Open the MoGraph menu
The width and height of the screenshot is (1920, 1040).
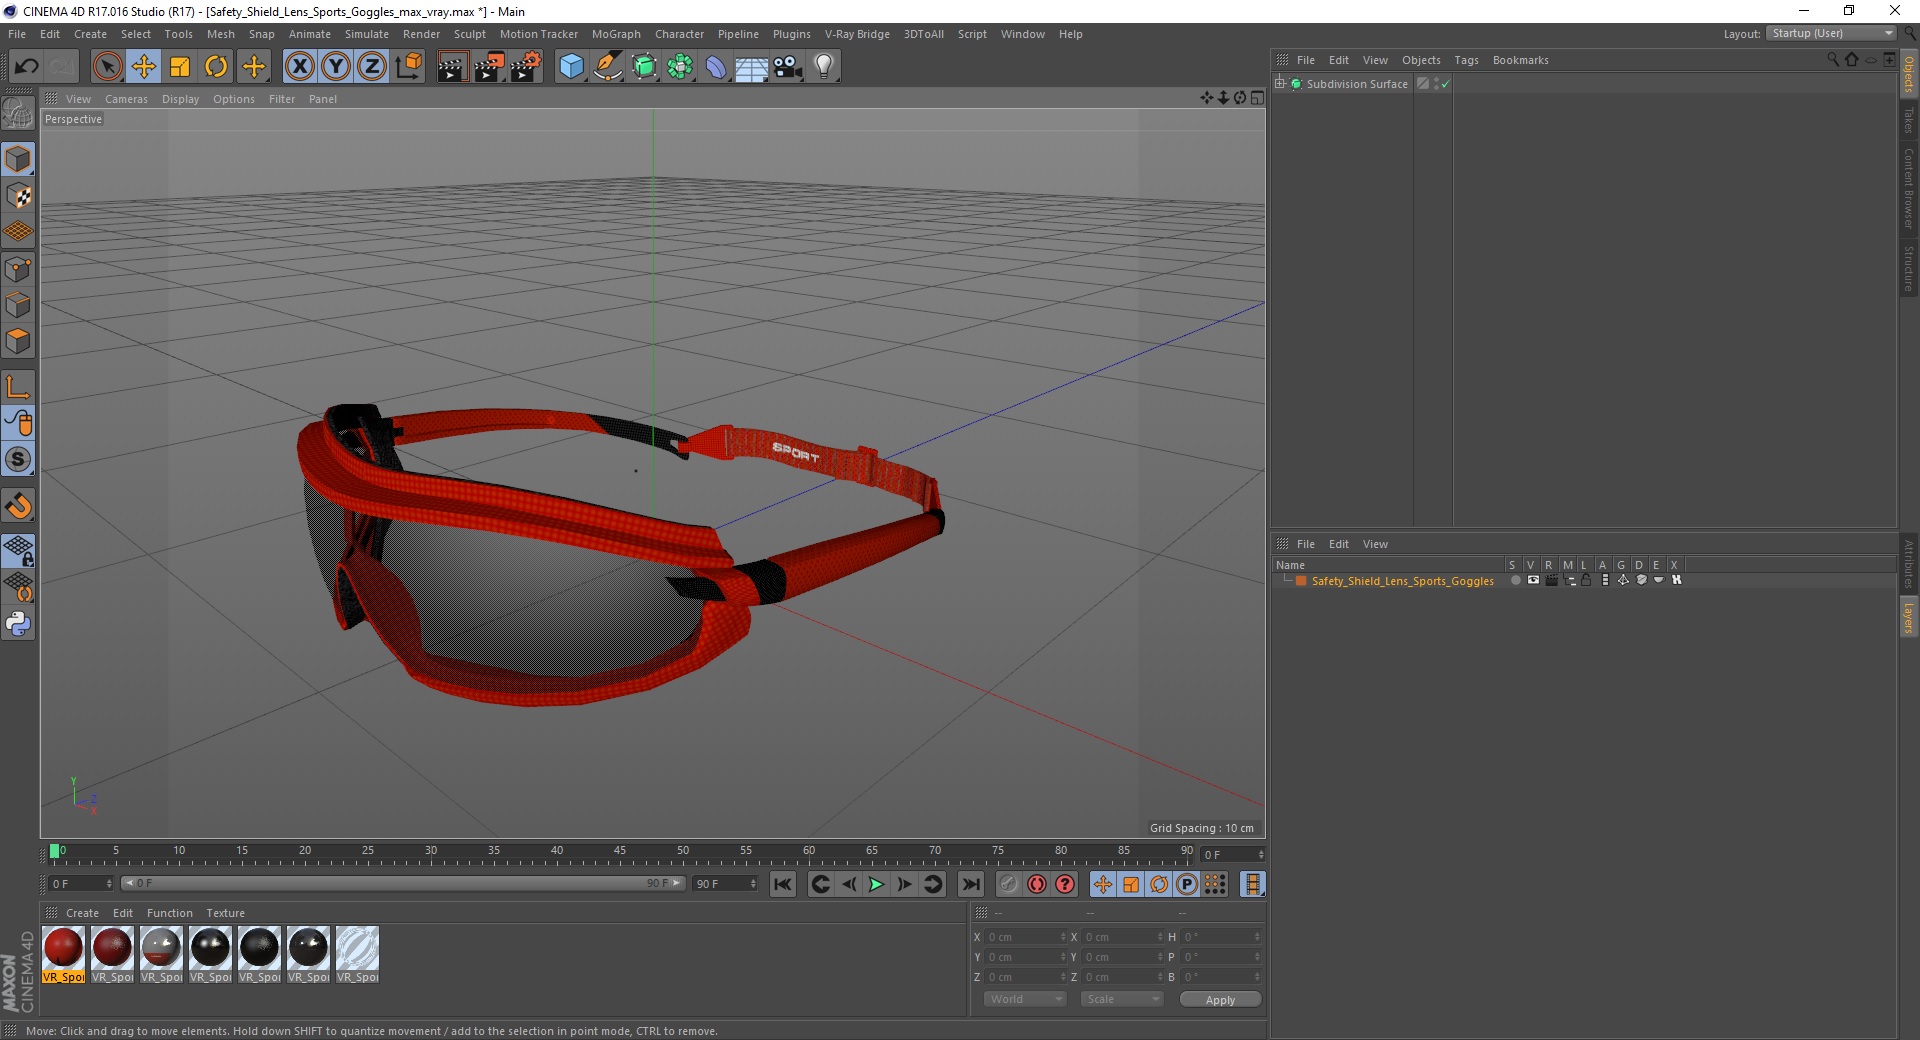616,34
